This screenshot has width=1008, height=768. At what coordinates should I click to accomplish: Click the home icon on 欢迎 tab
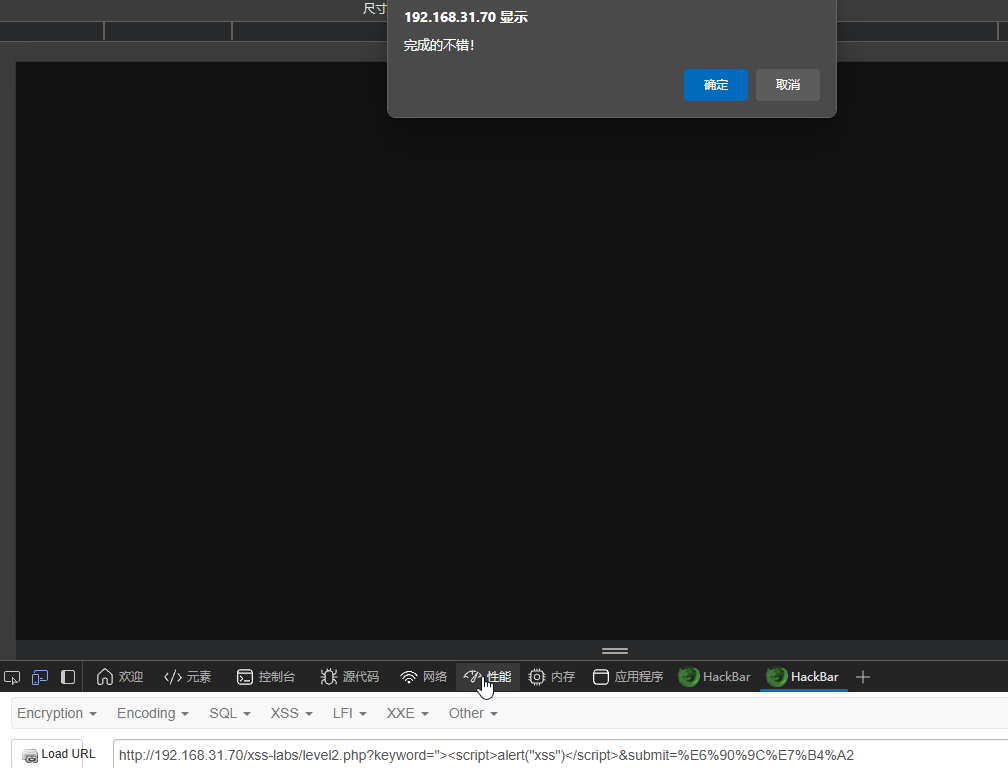click(x=105, y=677)
